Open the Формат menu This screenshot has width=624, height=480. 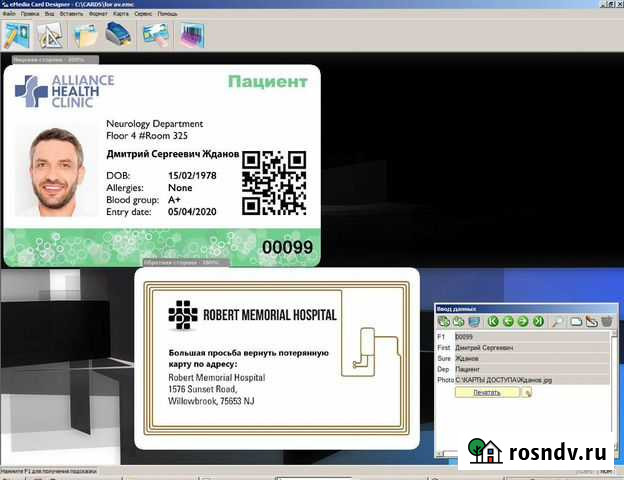(97, 15)
